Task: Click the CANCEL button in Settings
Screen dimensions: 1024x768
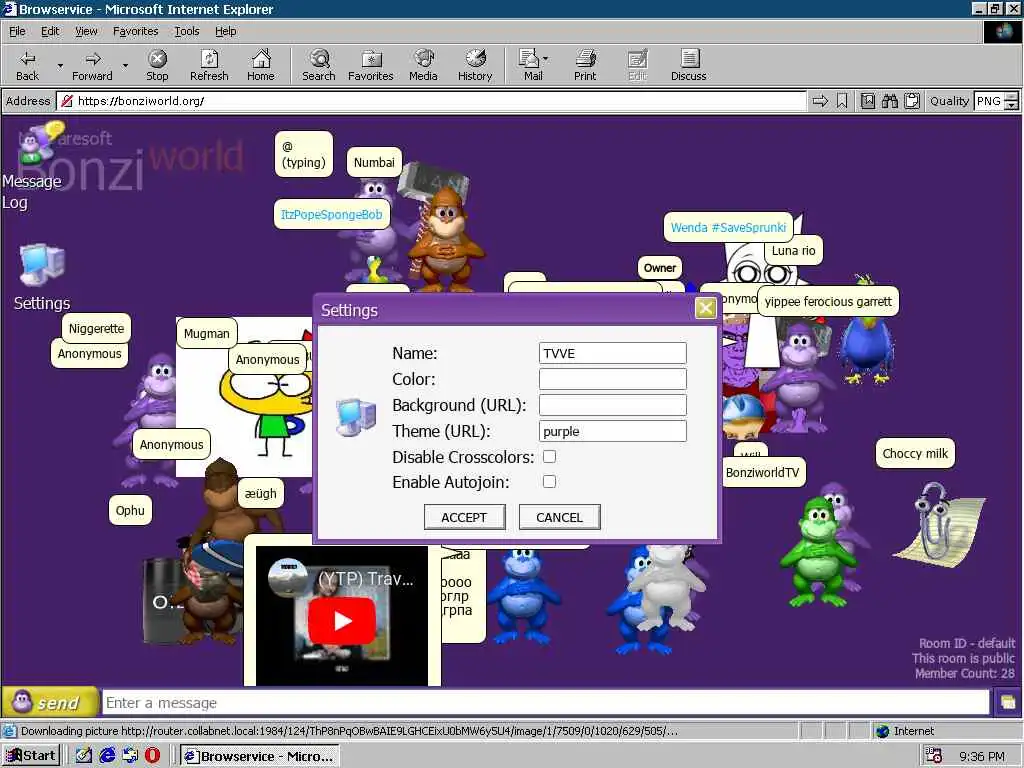Action: (x=560, y=517)
